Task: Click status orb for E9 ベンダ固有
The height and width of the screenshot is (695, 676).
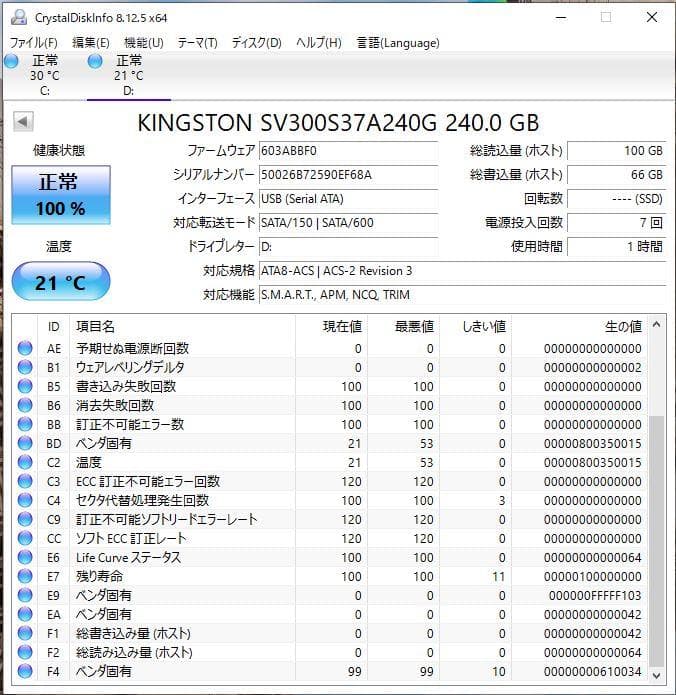Action: pyautogui.click(x=25, y=595)
